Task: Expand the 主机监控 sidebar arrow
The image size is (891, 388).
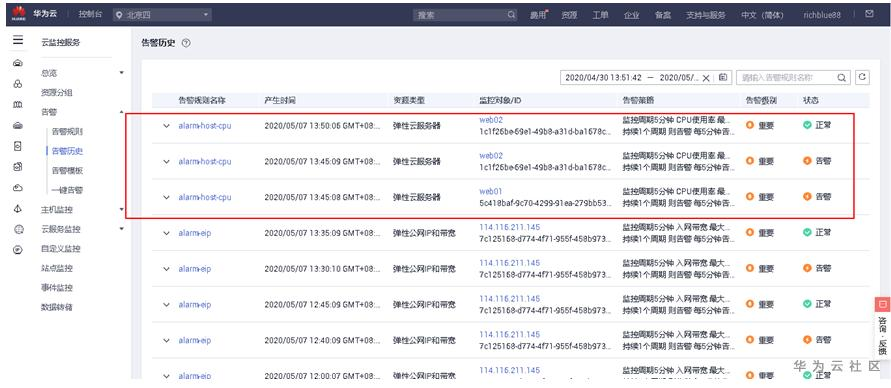Action: (121, 210)
